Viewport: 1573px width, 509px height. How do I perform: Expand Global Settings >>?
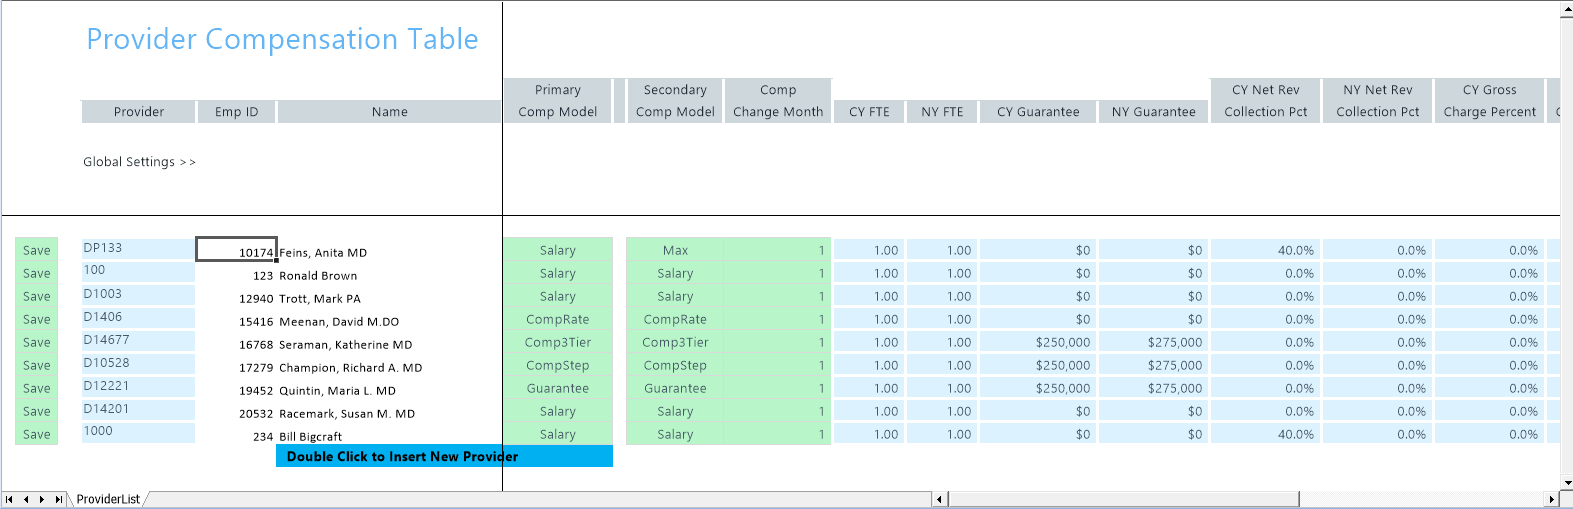pos(139,162)
